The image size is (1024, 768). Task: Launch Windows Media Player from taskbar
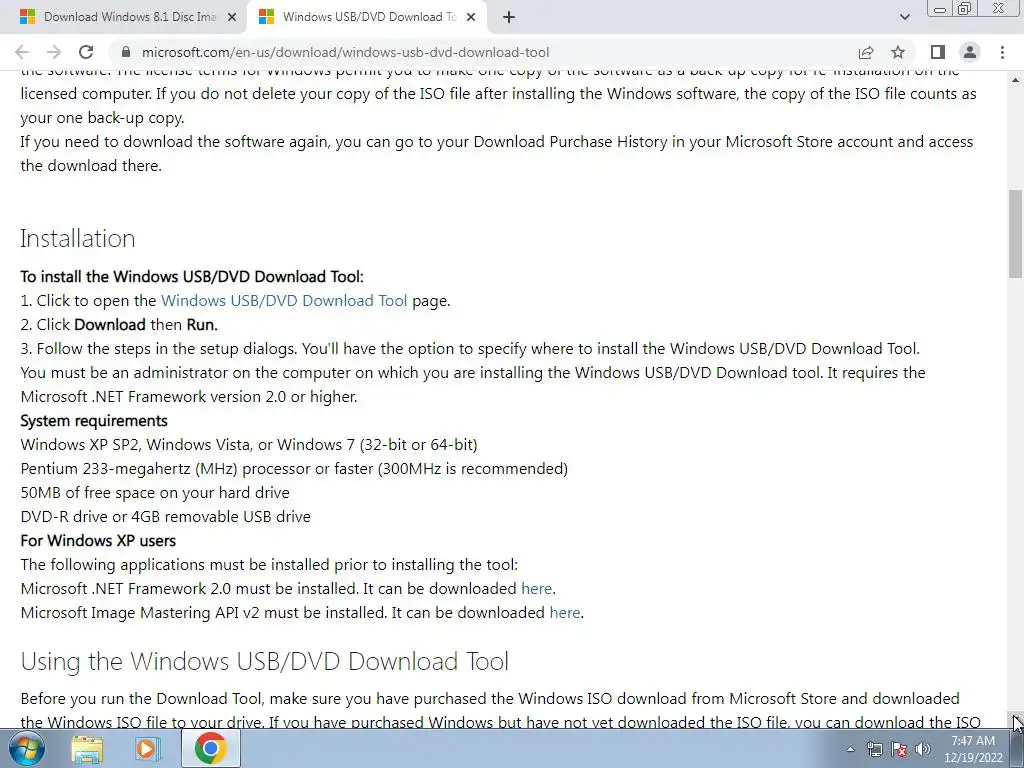pos(148,749)
